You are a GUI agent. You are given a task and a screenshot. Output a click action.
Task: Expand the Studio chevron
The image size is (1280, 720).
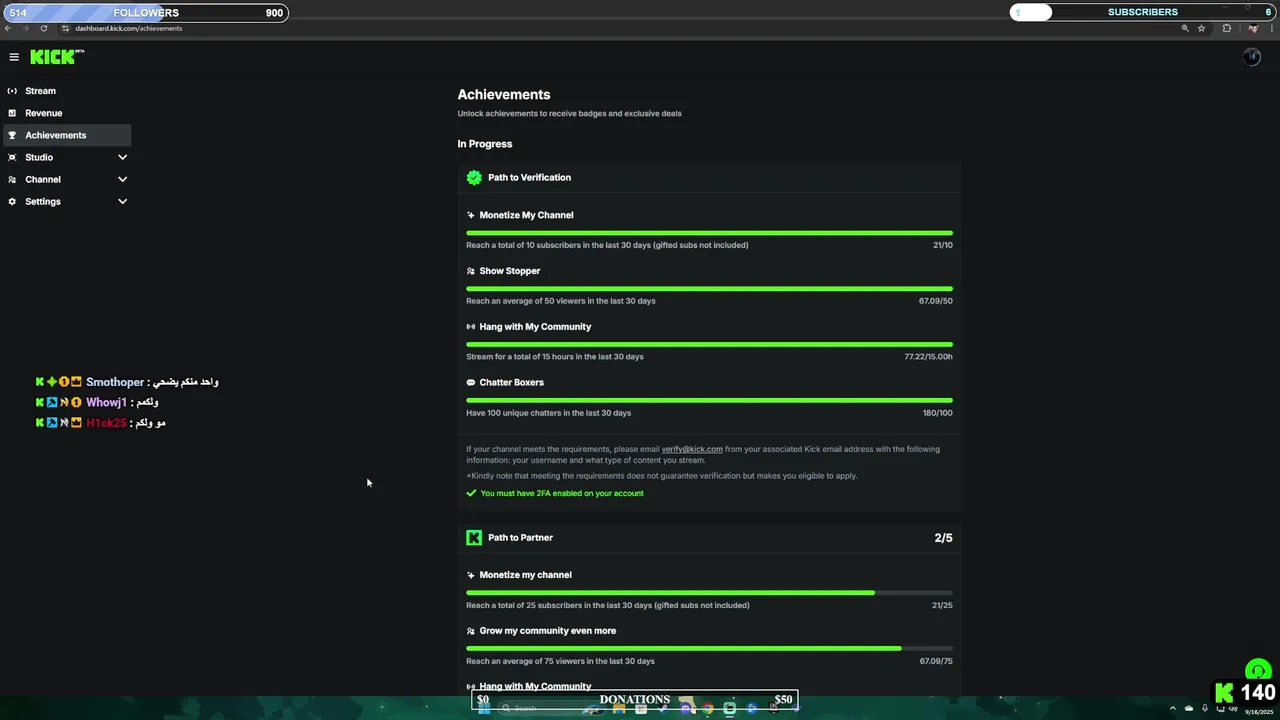click(x=122, y=157)
